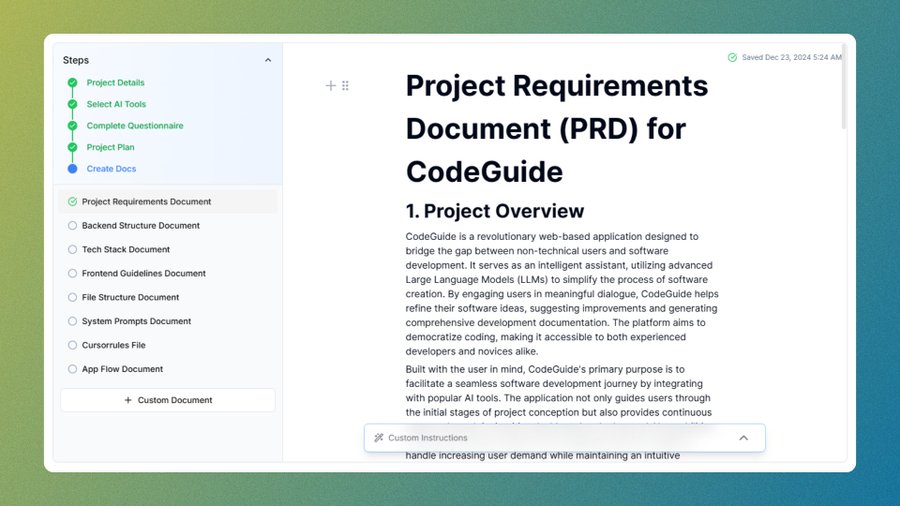Select the Create Docs step

tap(111, 169)
